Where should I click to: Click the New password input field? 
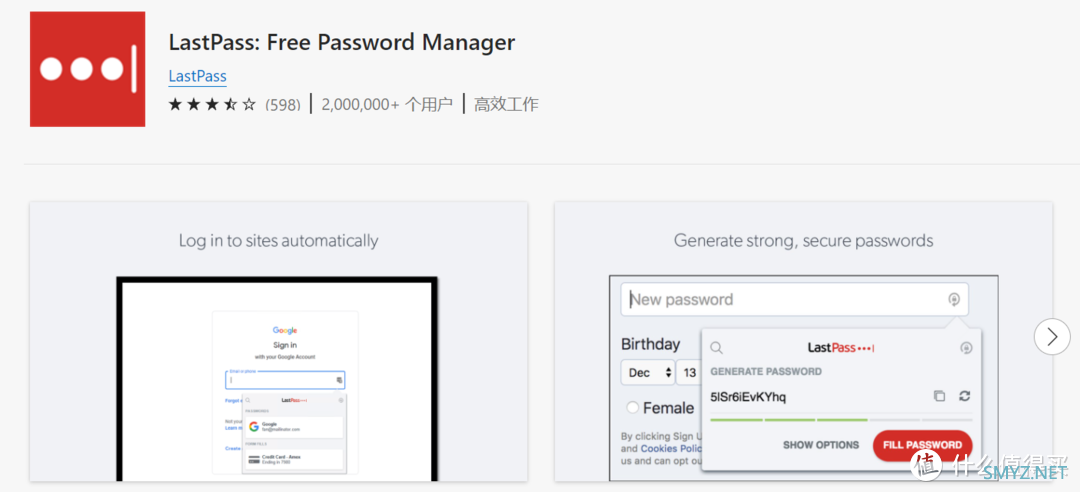[x=794, y=300]
